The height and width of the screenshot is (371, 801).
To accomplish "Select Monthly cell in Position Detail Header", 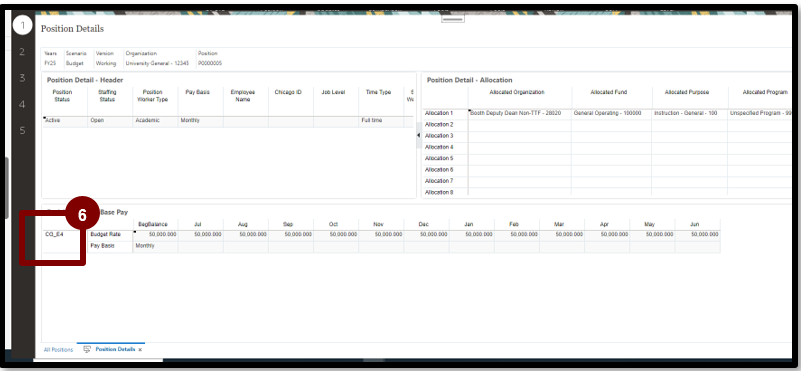I will 200,121.
